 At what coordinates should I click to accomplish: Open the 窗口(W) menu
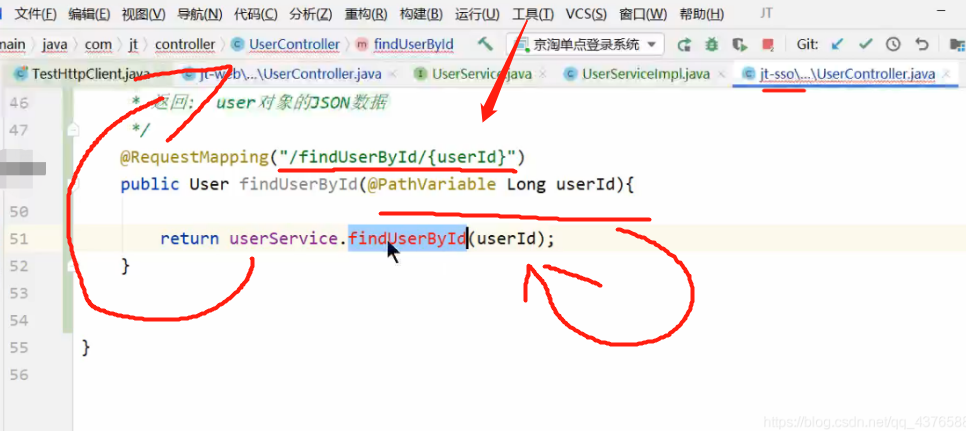tap(643, 14)
